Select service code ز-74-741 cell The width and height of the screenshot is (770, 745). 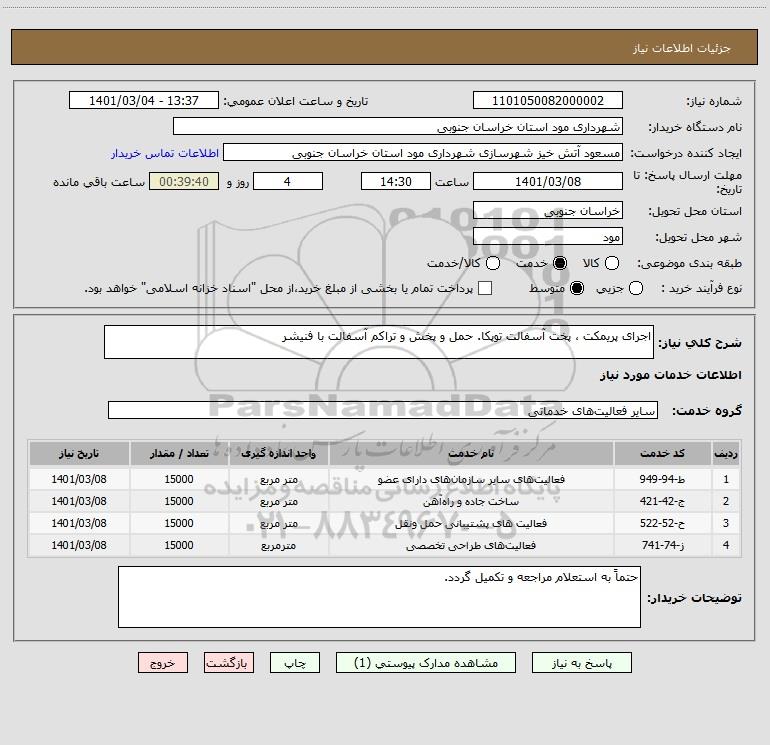tap(662, 545)
